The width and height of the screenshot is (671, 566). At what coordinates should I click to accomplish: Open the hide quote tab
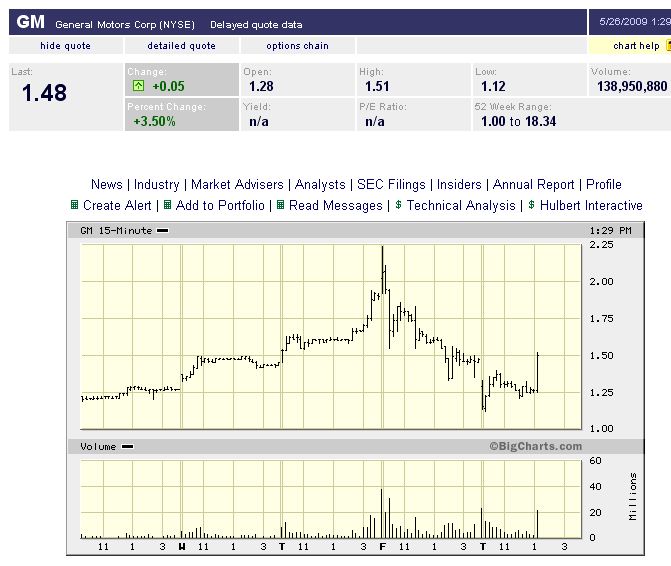point(65,46)
